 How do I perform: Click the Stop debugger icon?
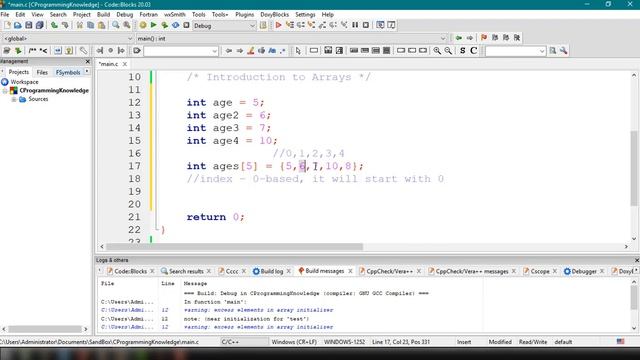point(366,25)
